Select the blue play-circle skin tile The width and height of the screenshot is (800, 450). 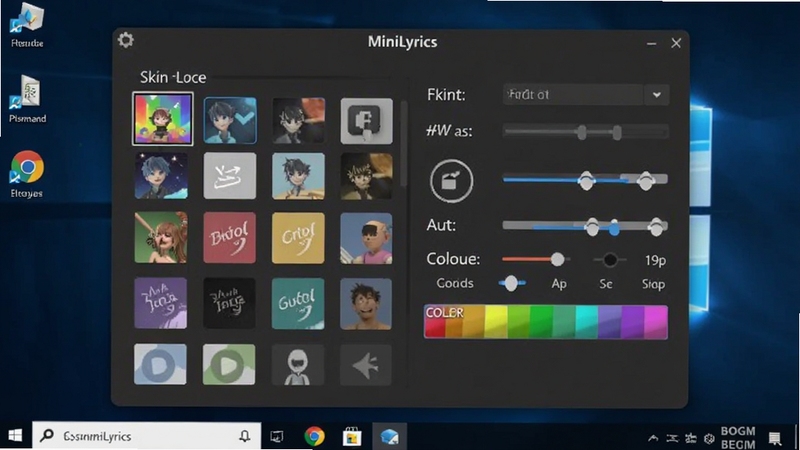(160, 364)
